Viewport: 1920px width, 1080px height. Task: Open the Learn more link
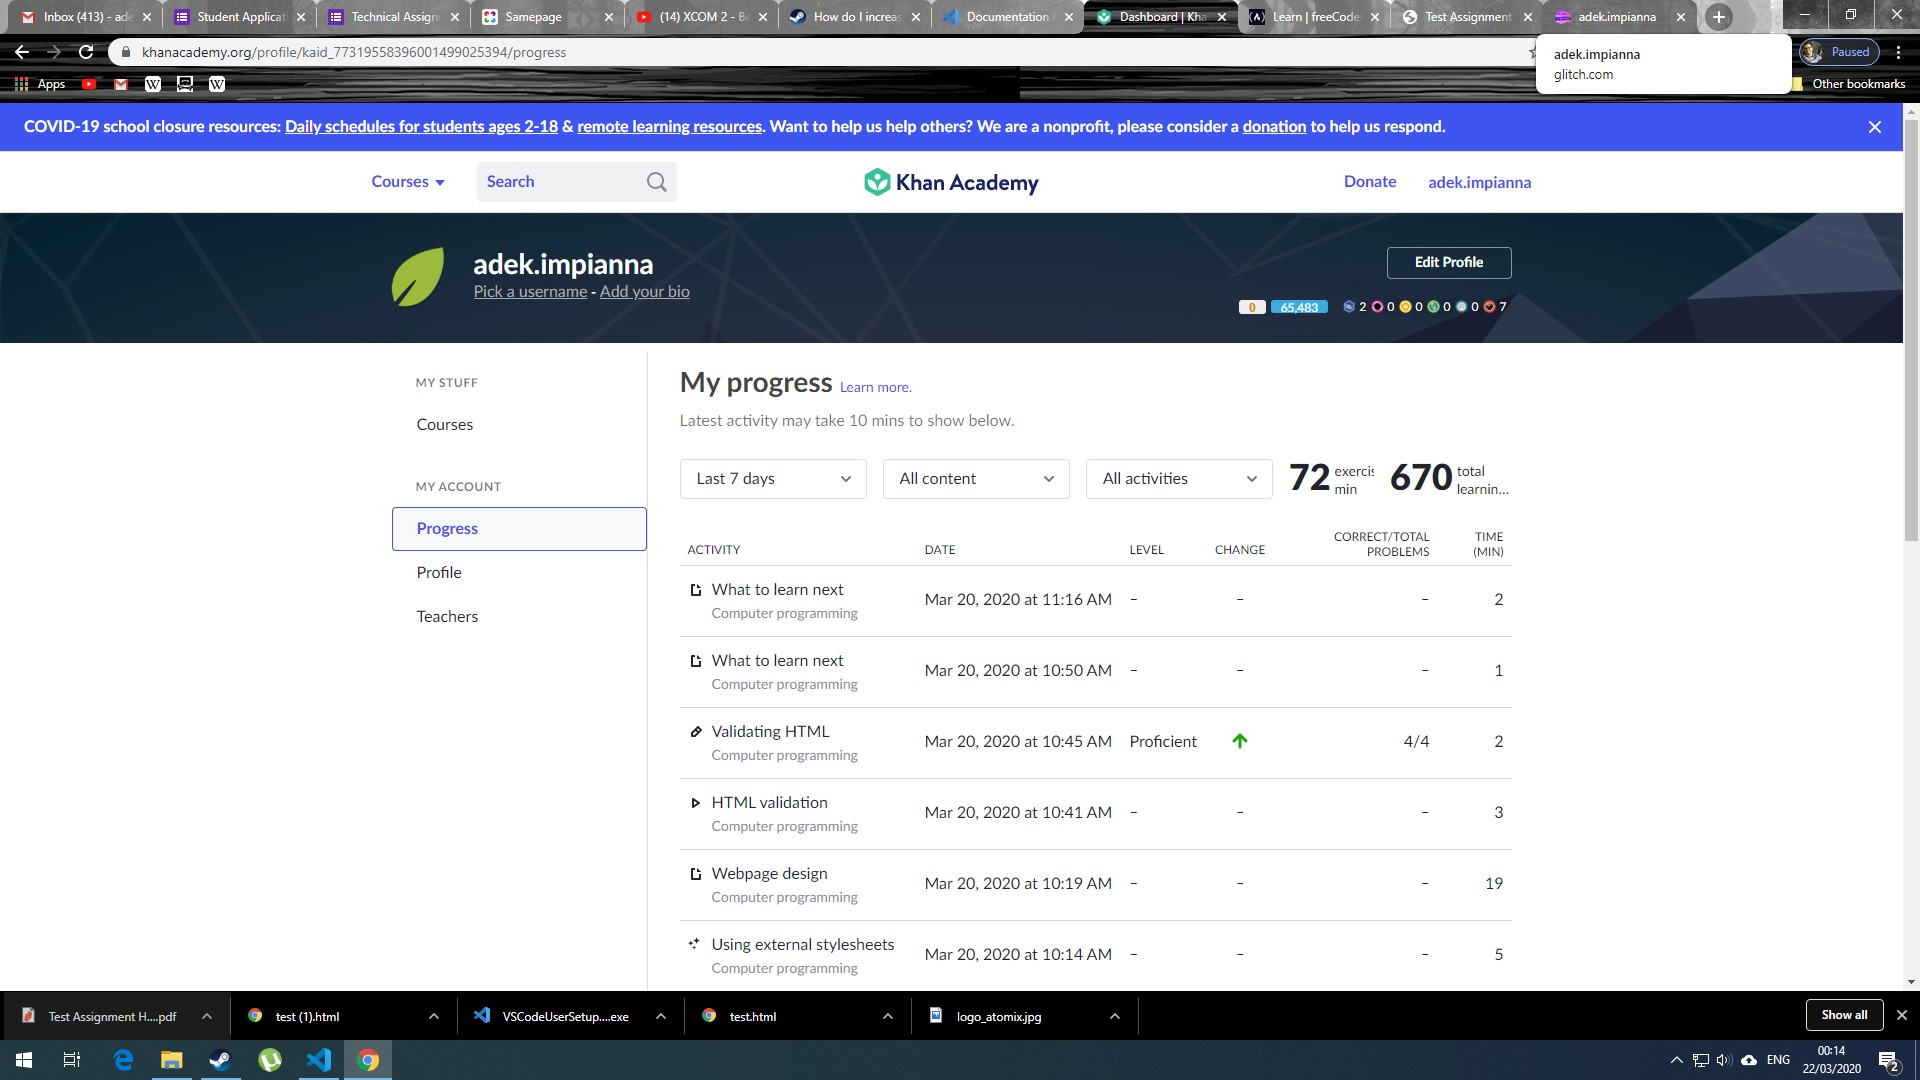(876, 388)
